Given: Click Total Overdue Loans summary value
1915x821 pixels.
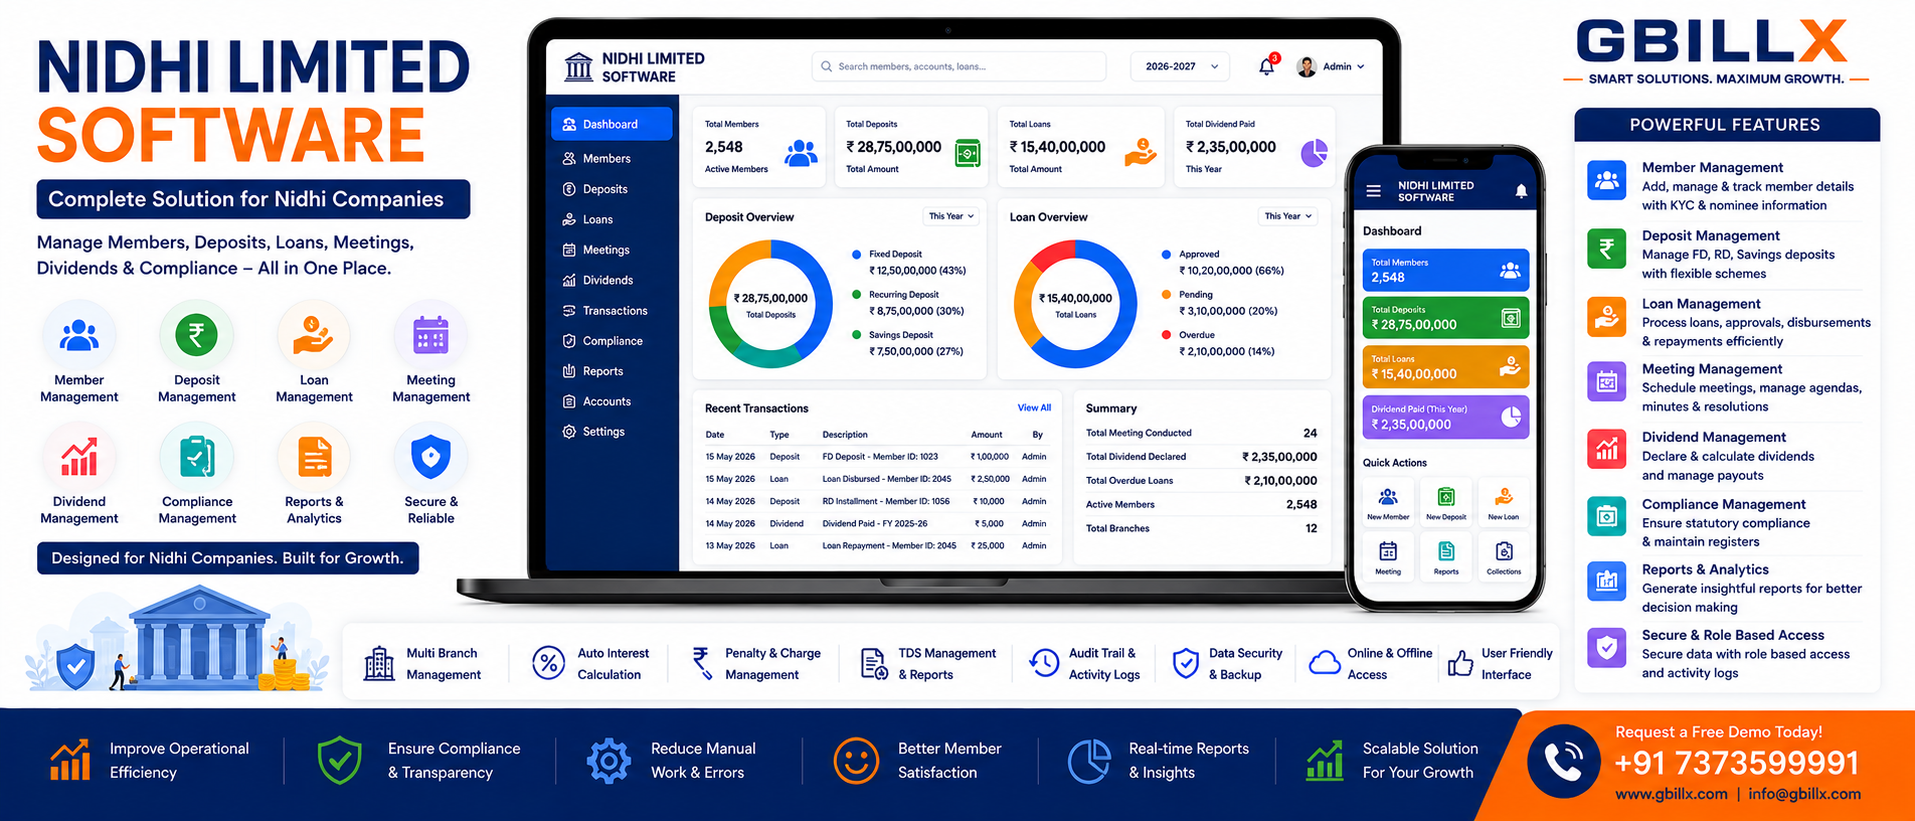Looking at the screenshot, I should (1280, 481).
